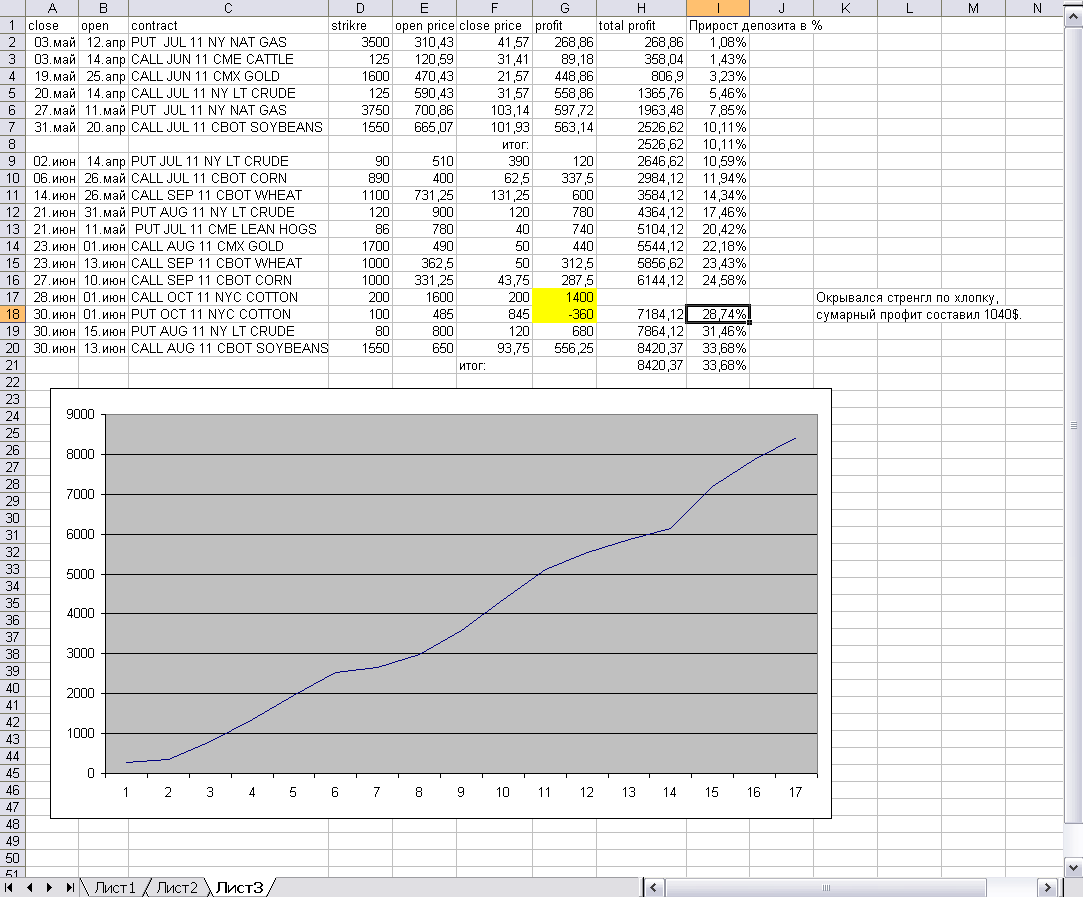
Task: Select cell 'CALL JUN 11 CME CATTLE'
Action: point(228,59)
